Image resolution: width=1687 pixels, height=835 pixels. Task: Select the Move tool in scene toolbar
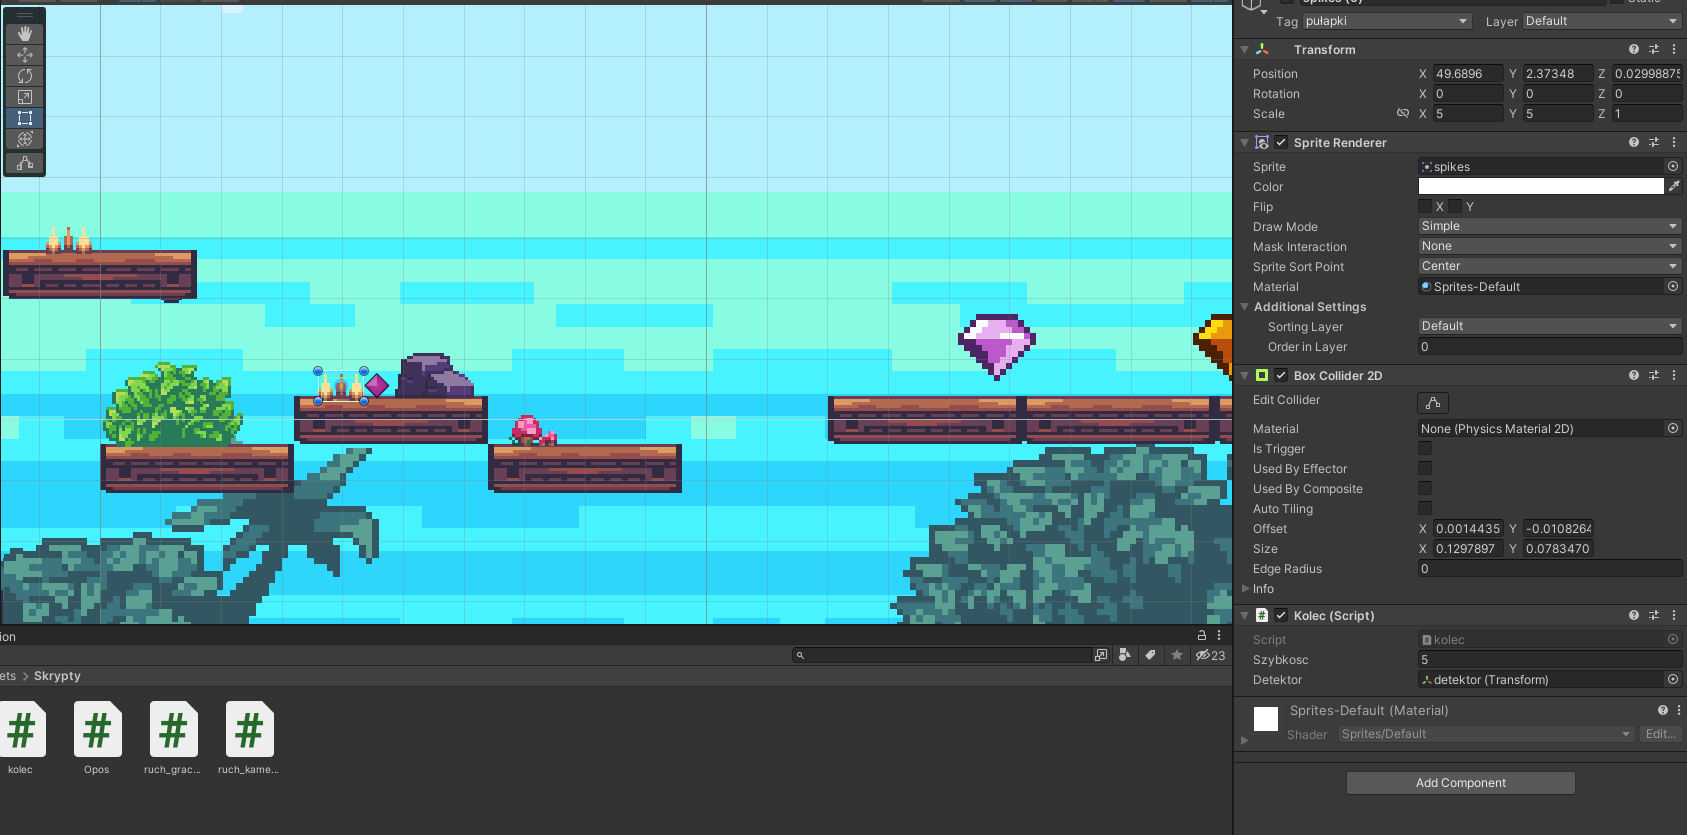25,55
